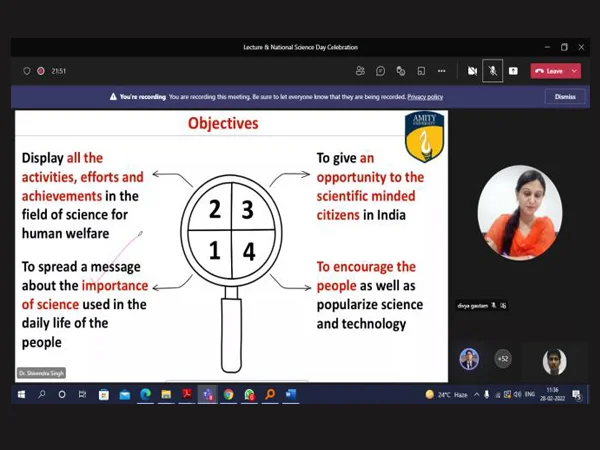Unmute the microphone
Viewport: 600px width, 450px height.
pyautogui.click(x=492, y=71)
